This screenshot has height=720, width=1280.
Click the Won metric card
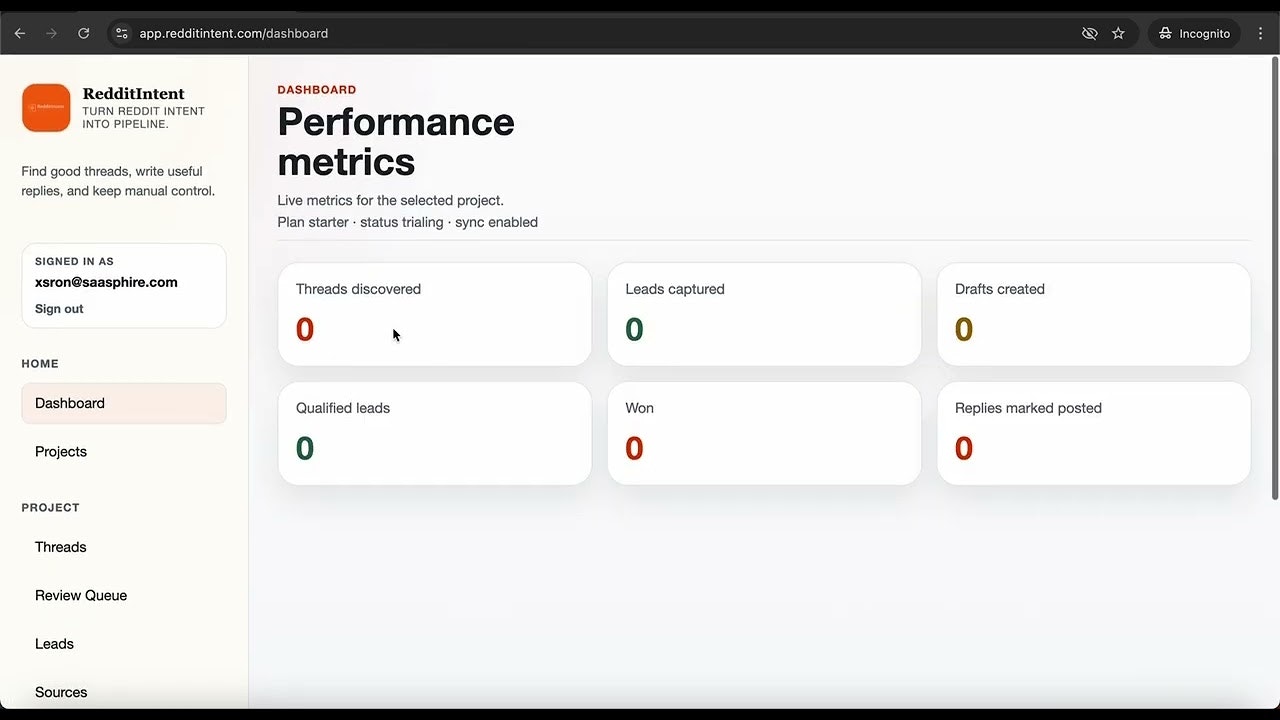764,433
